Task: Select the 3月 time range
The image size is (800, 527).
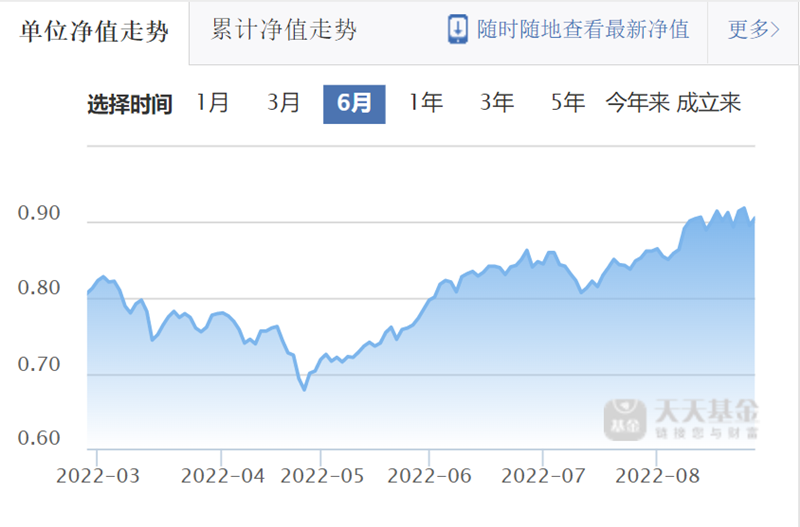Action: [283, 103]
